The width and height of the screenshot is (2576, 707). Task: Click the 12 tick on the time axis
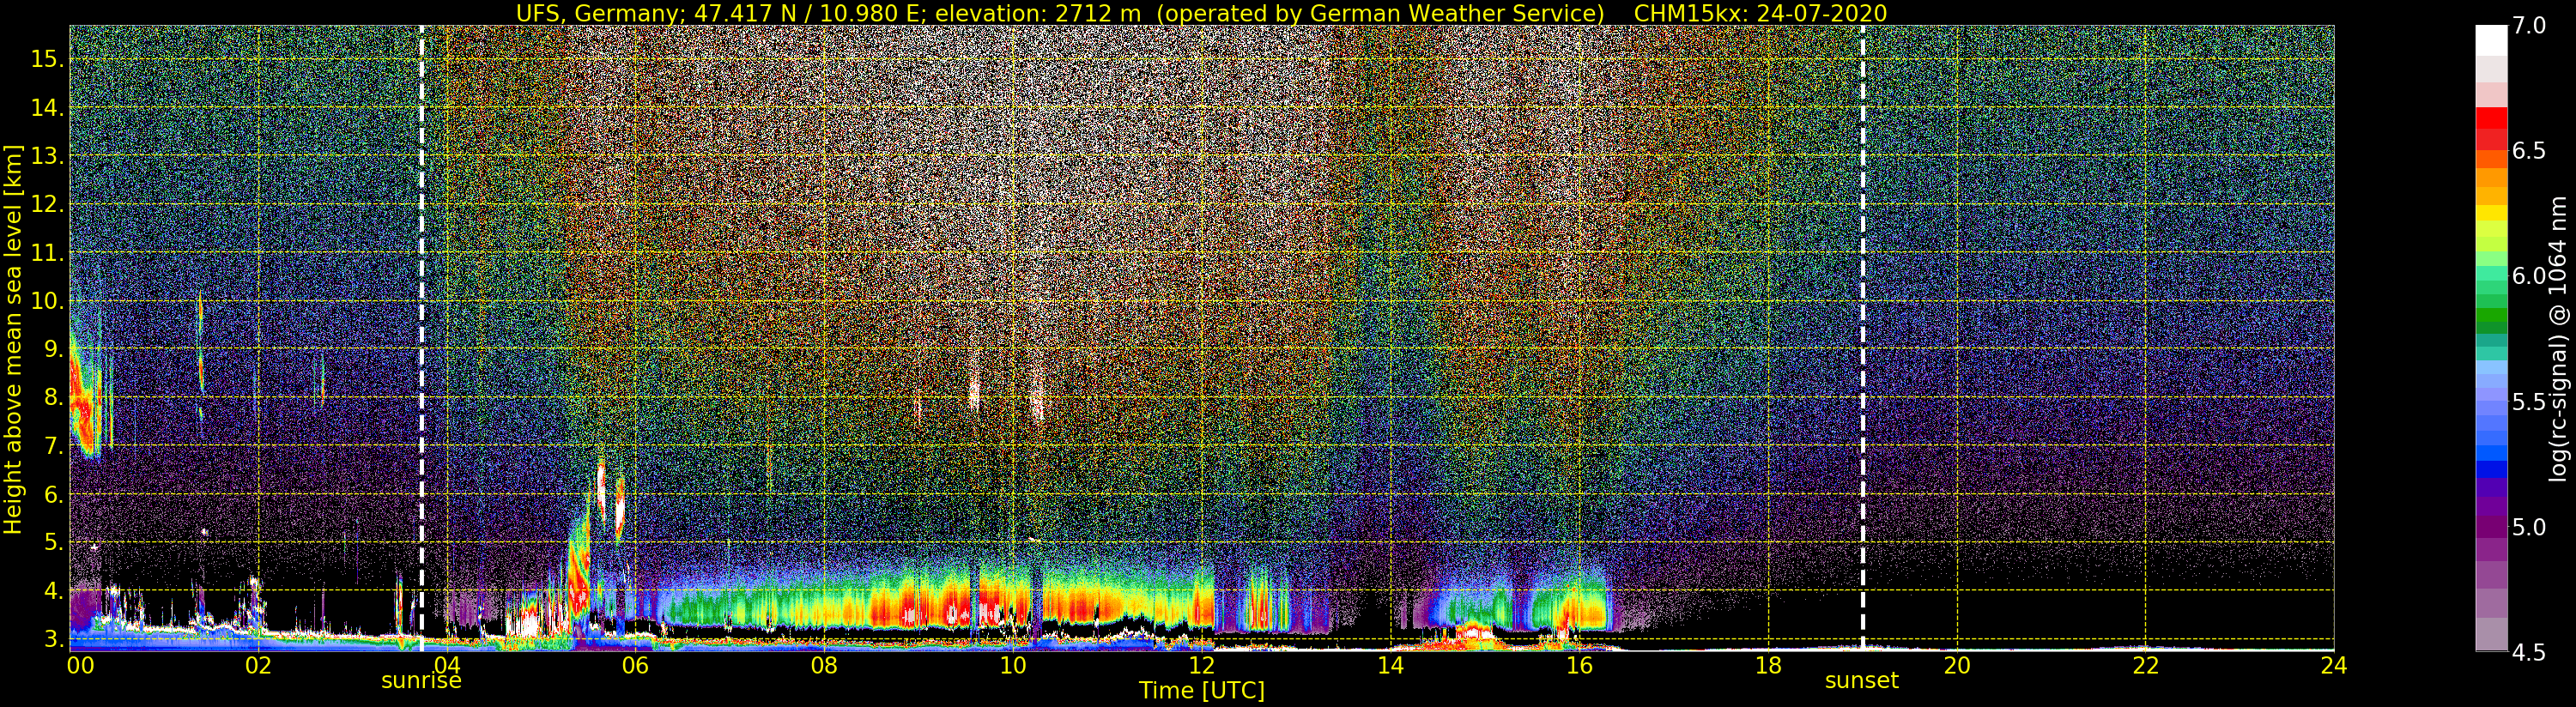pos(1201,666)
